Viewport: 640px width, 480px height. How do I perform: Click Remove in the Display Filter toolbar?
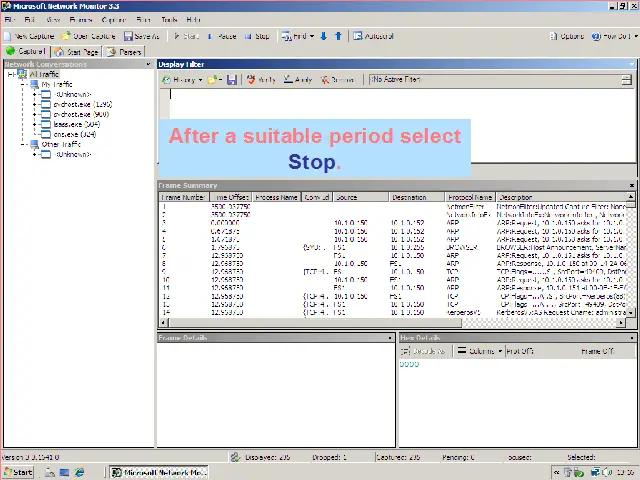(x=338, y=80)
